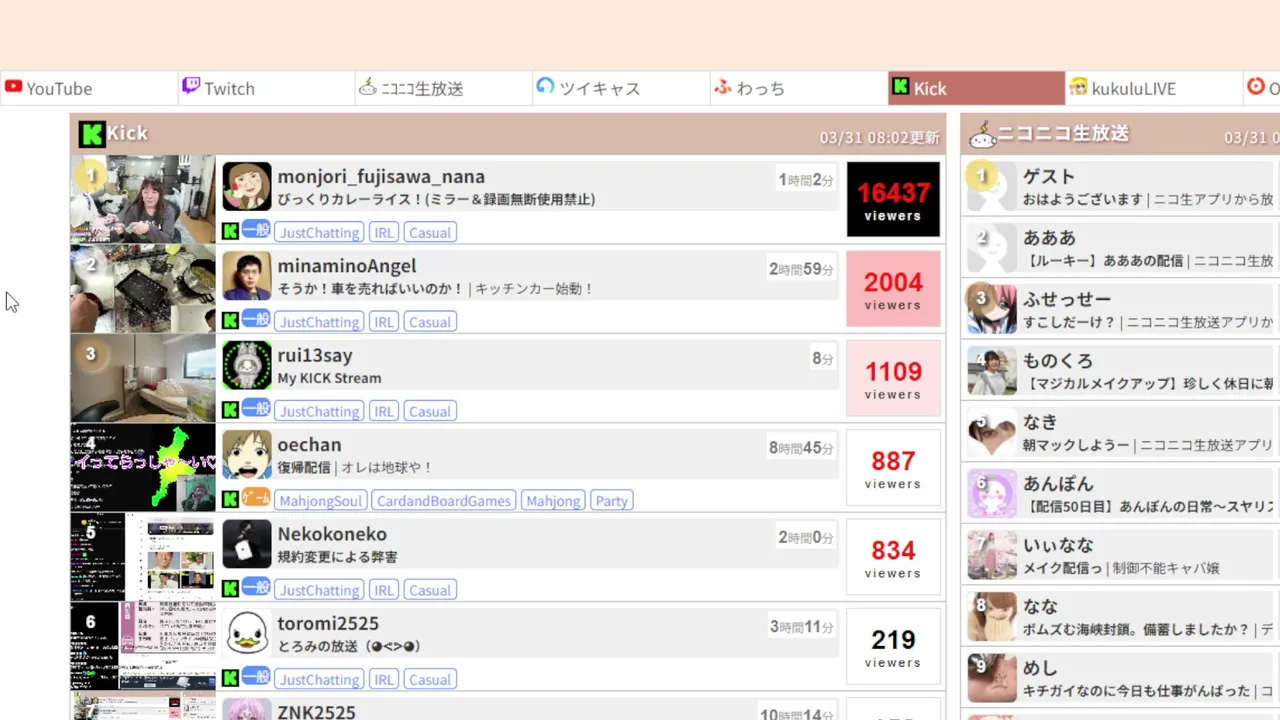This screenshot has height=720, width=1280.
Task: Click Casual tag in rui13say row
Action: (x=430, y=411)
